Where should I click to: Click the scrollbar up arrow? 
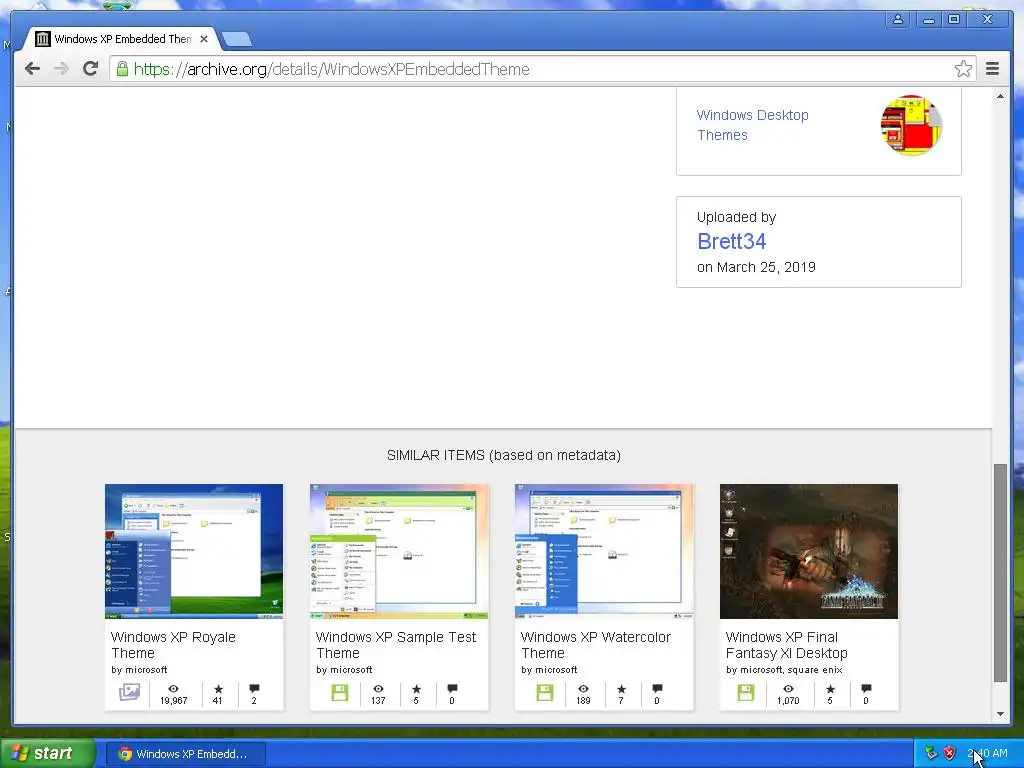pyautogui.click(x=1000, y=96)
